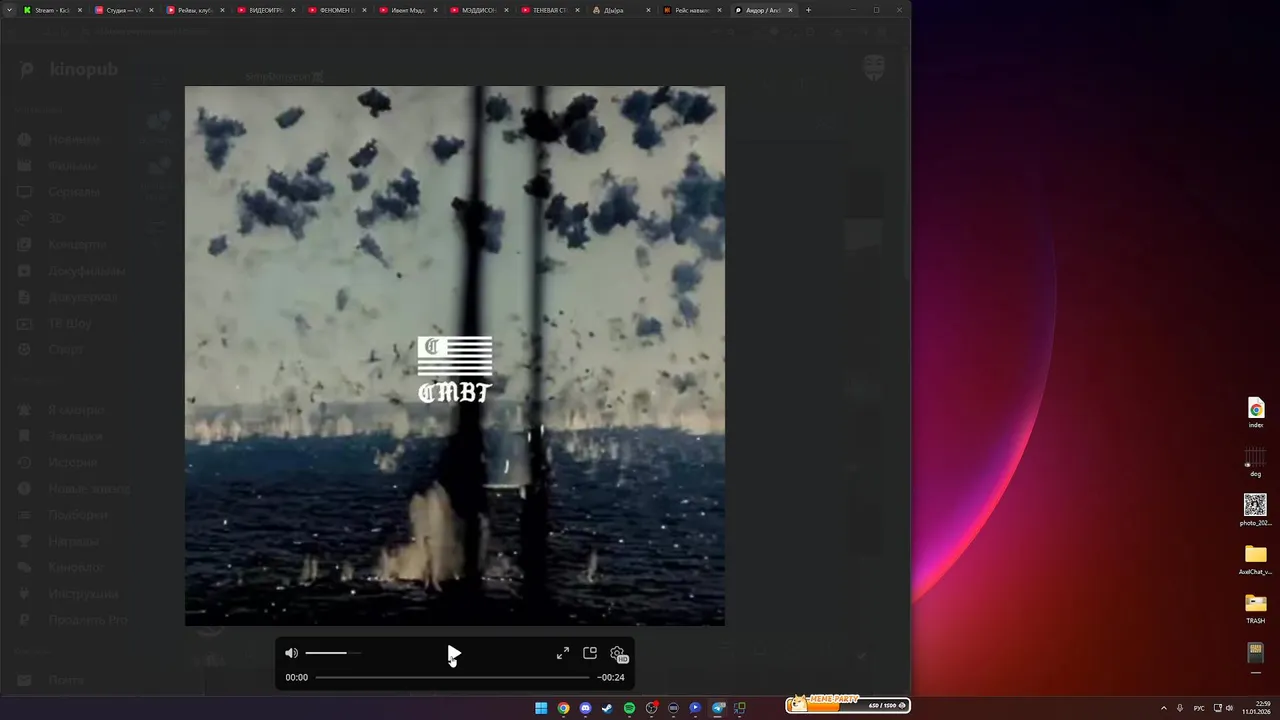Open Discord from the taskbar
The width and height of the screenshot is (1280, 720).
(585, 708)
